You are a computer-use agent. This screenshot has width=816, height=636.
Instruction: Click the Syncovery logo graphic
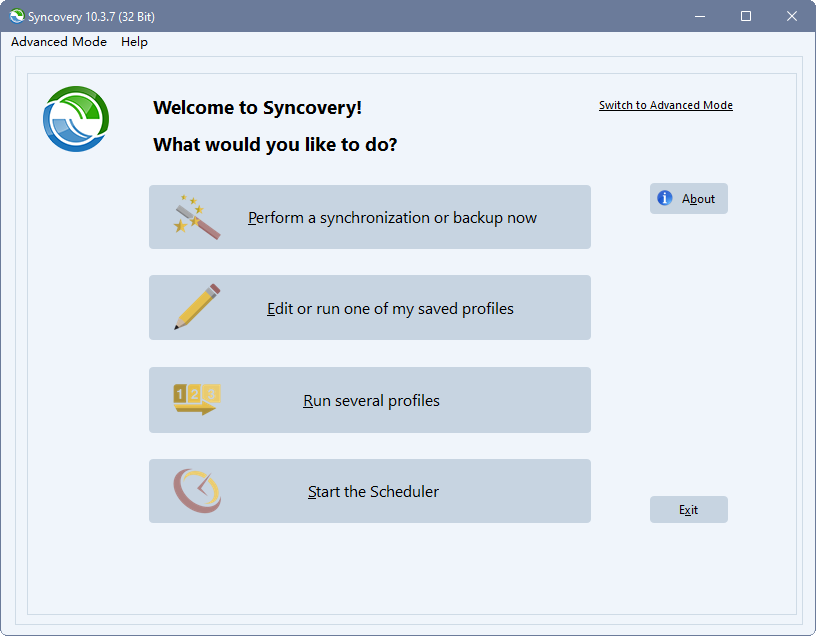[74, 118]
